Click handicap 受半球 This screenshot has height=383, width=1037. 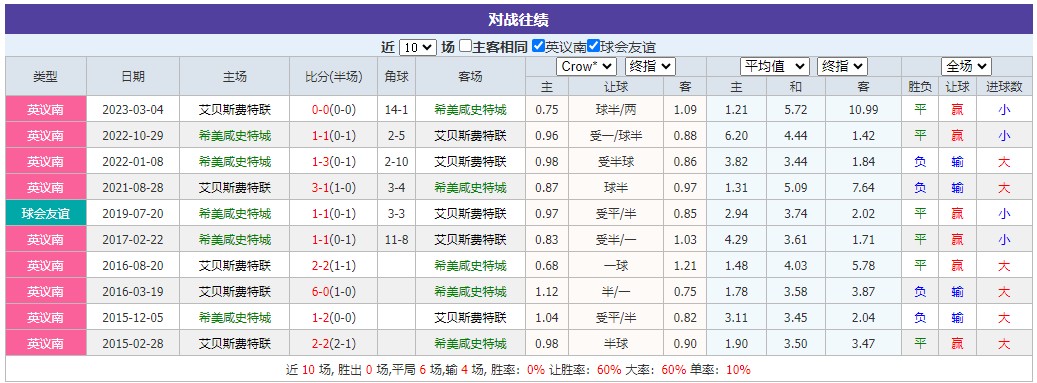616,161
